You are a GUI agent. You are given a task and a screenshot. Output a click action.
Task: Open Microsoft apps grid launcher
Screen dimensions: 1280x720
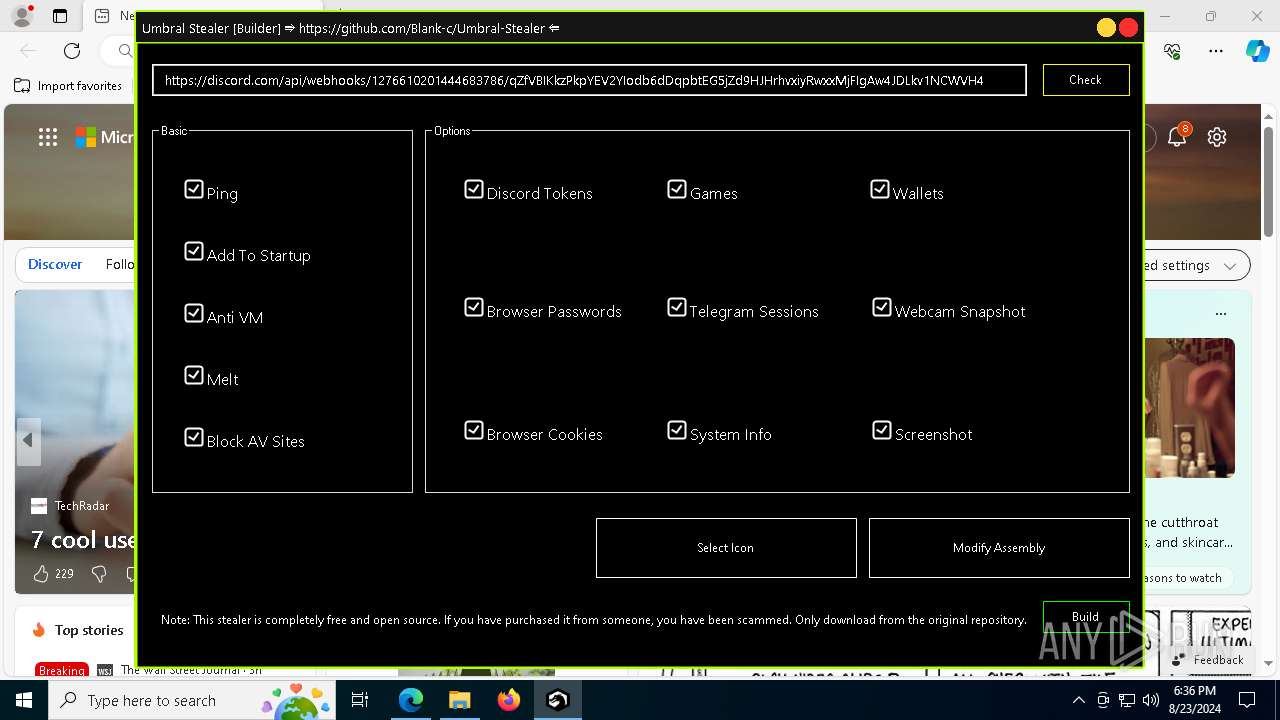pyautogui.click(x=48, y=137)
